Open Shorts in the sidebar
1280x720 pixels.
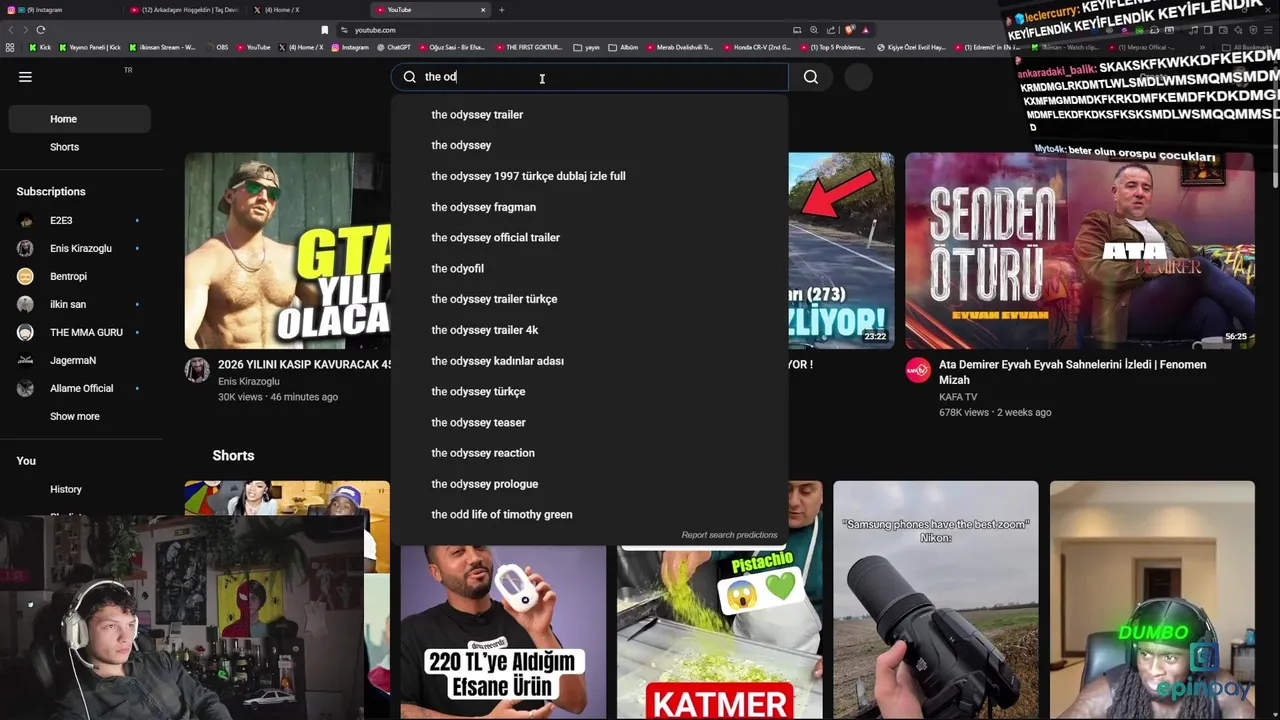[80, 147]
